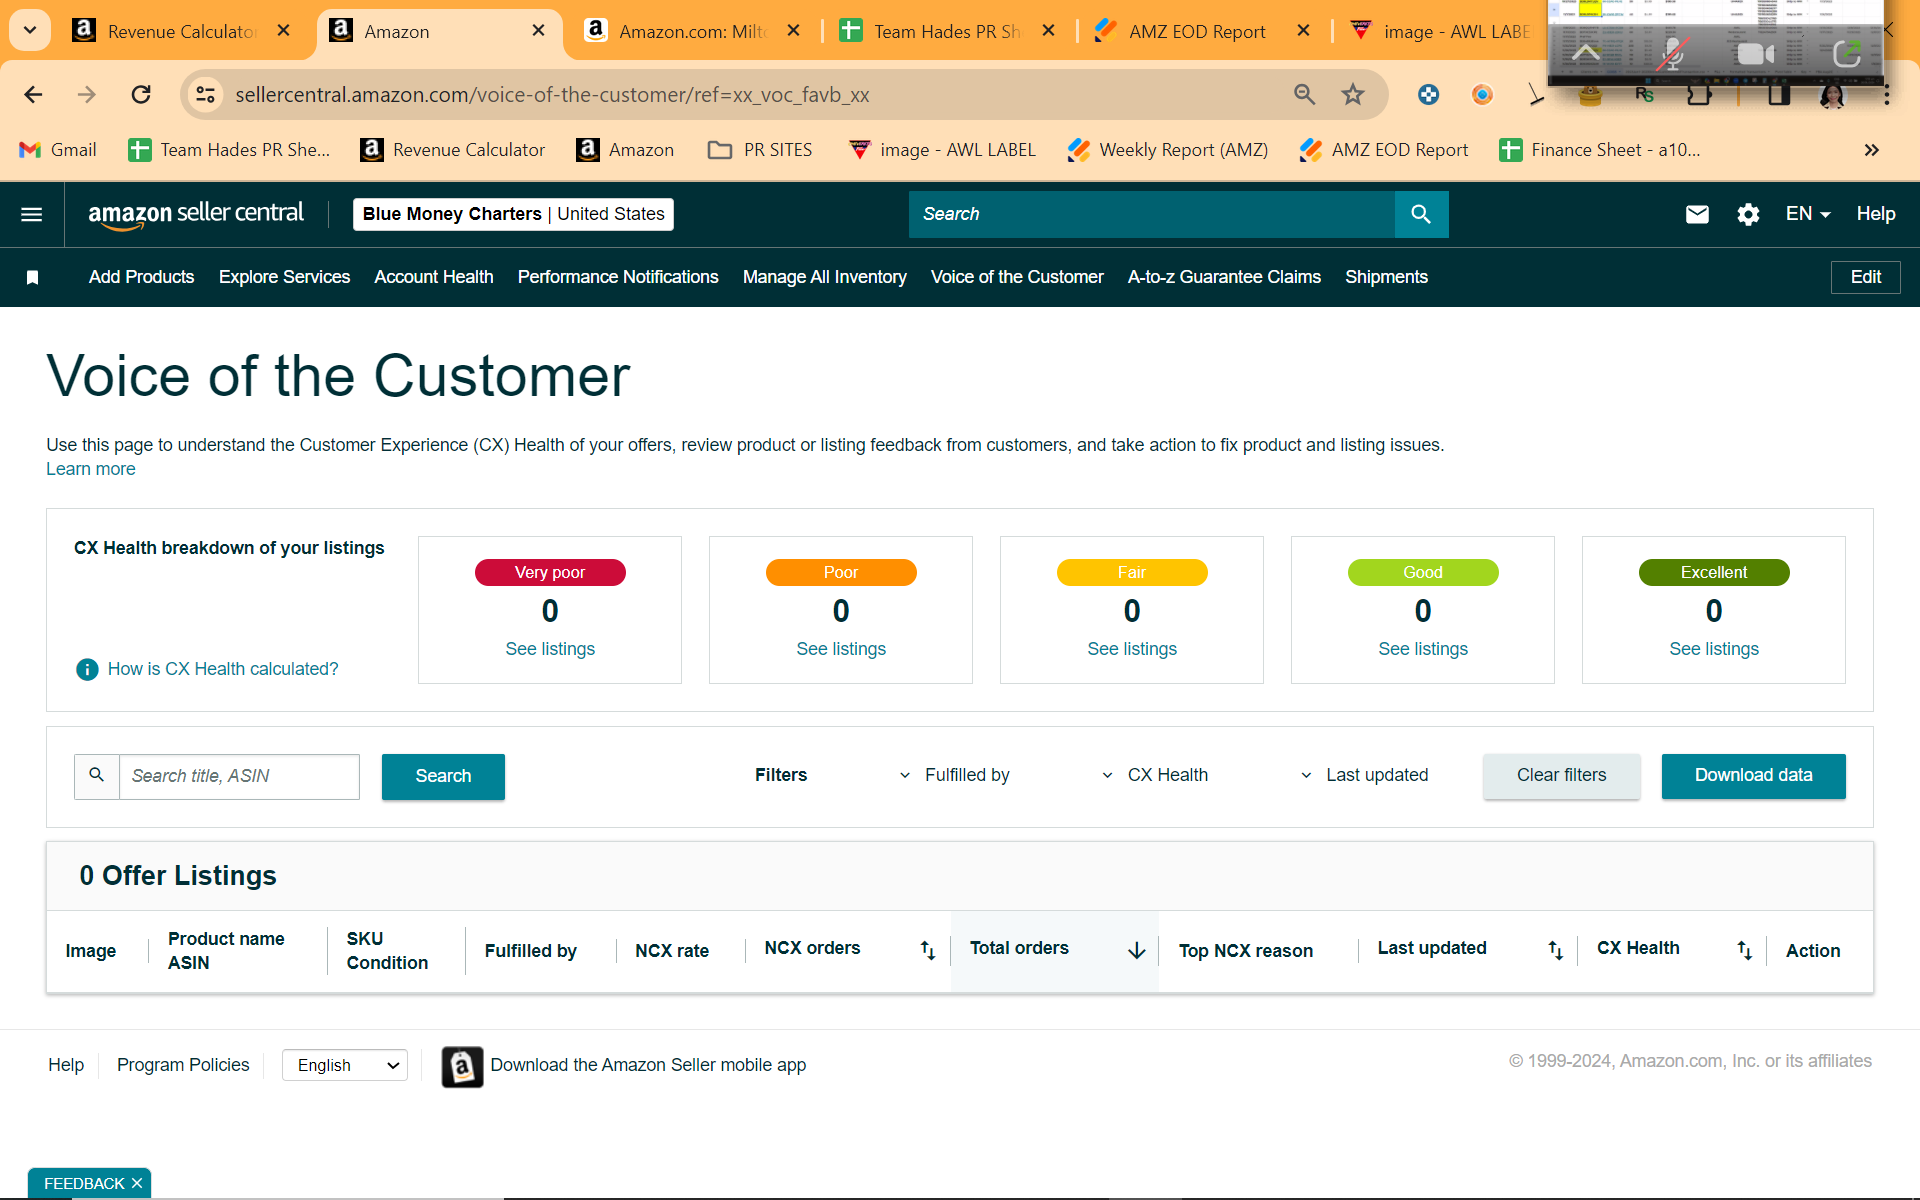Screen dimensions: 1920x1200
Task: Click Clear filters
Action: pyautogui.click(x=1562, y=776)
